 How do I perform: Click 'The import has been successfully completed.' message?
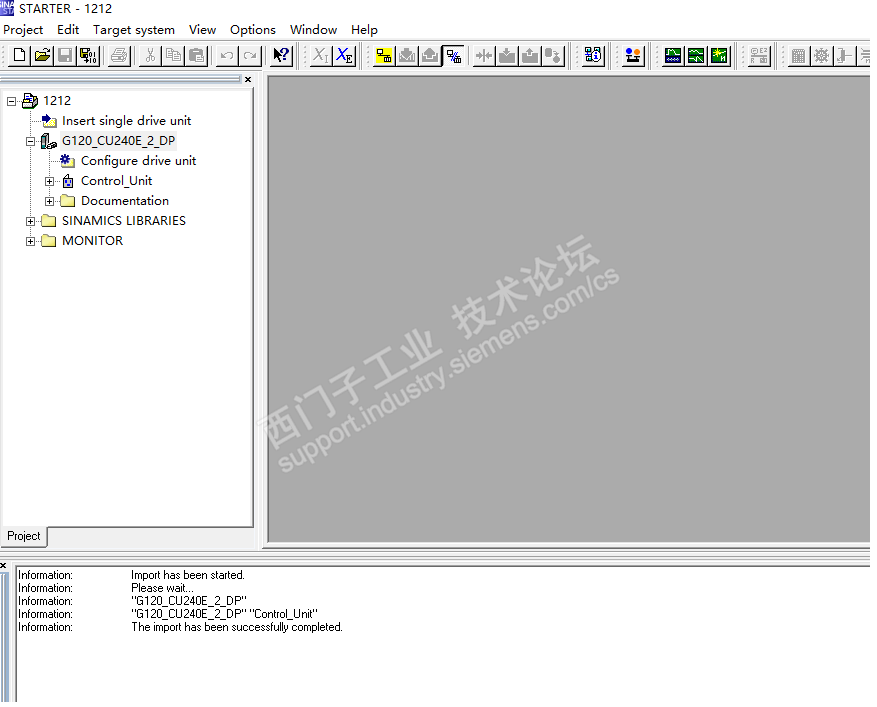(x=237, y=627)
